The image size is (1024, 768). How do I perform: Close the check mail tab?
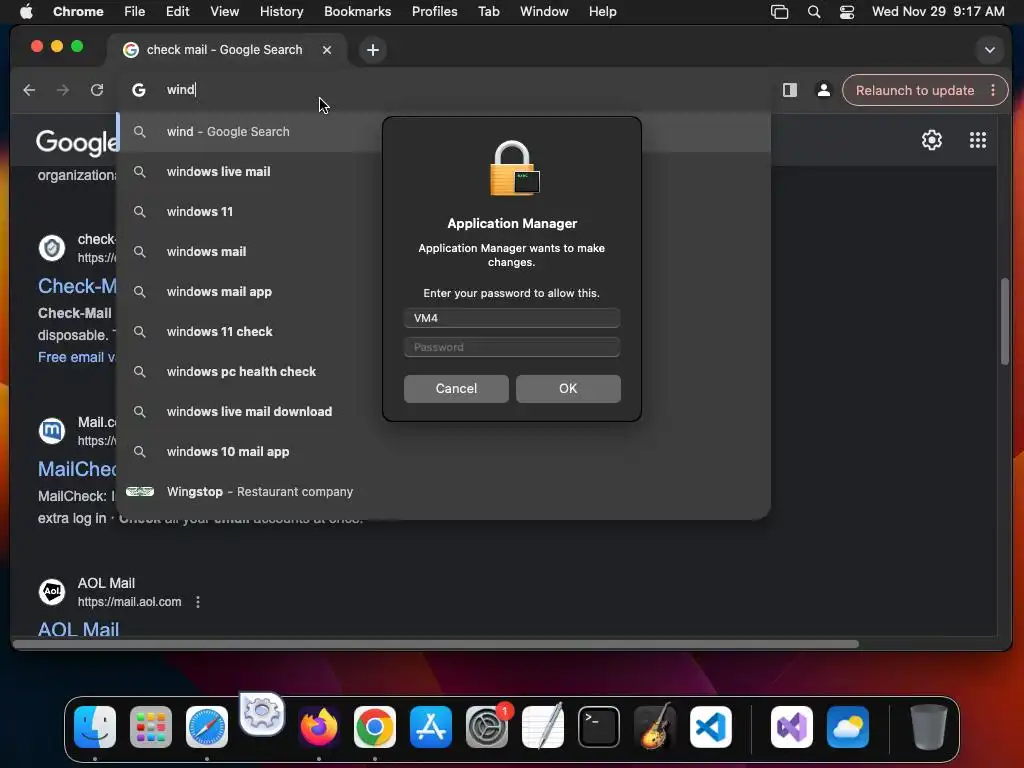coord(327,50)
